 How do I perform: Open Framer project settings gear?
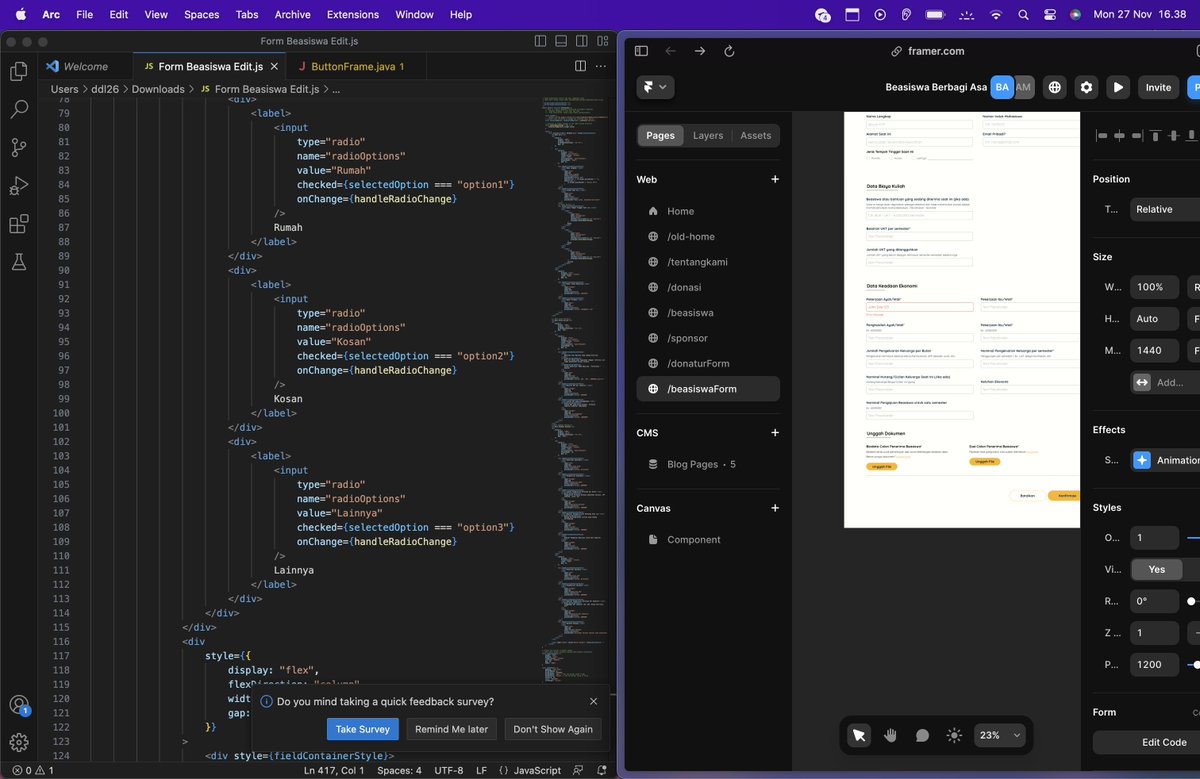point(1086,87)
